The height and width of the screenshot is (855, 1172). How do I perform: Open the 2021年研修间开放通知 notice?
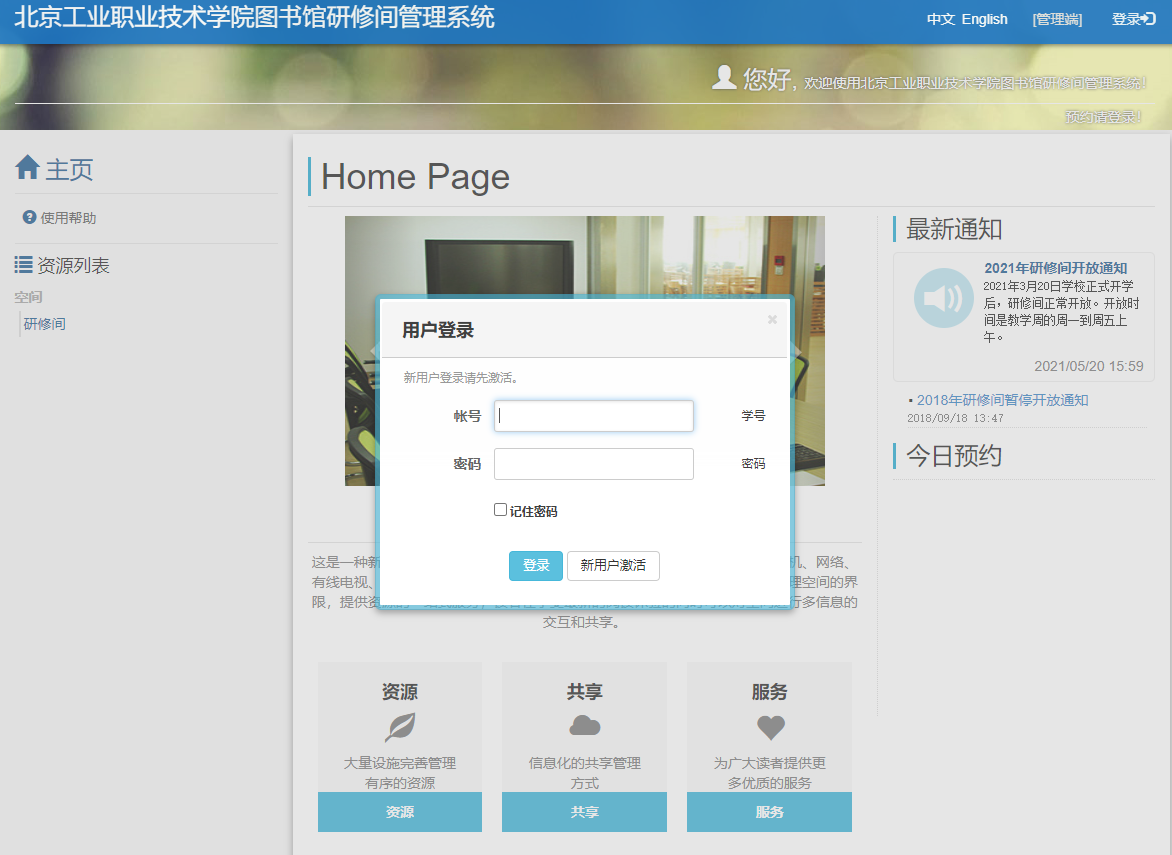tap(1055, 268)
